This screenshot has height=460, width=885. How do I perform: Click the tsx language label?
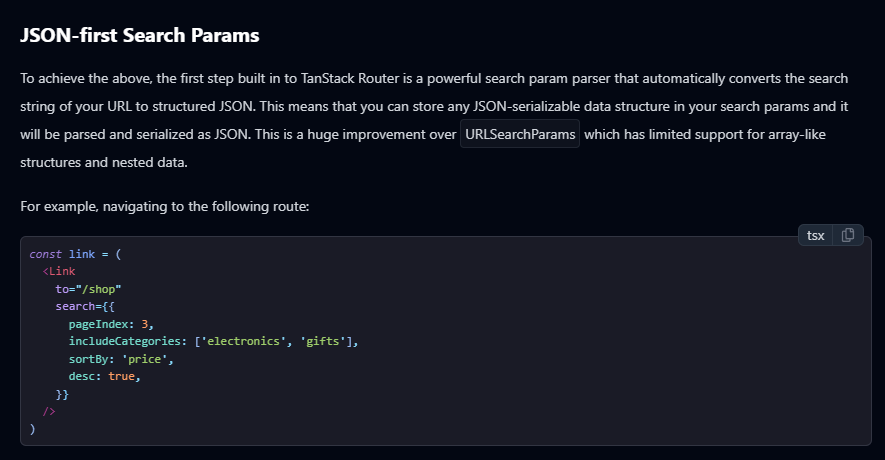coord(816,235)
